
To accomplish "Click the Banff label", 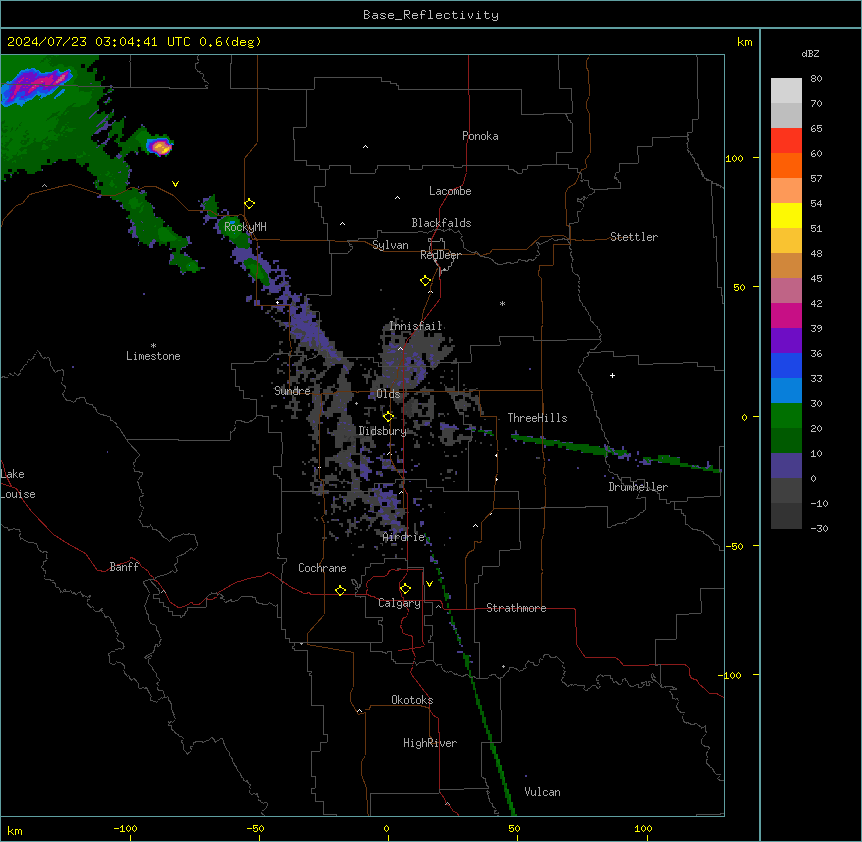I will [x=124, y=567].
